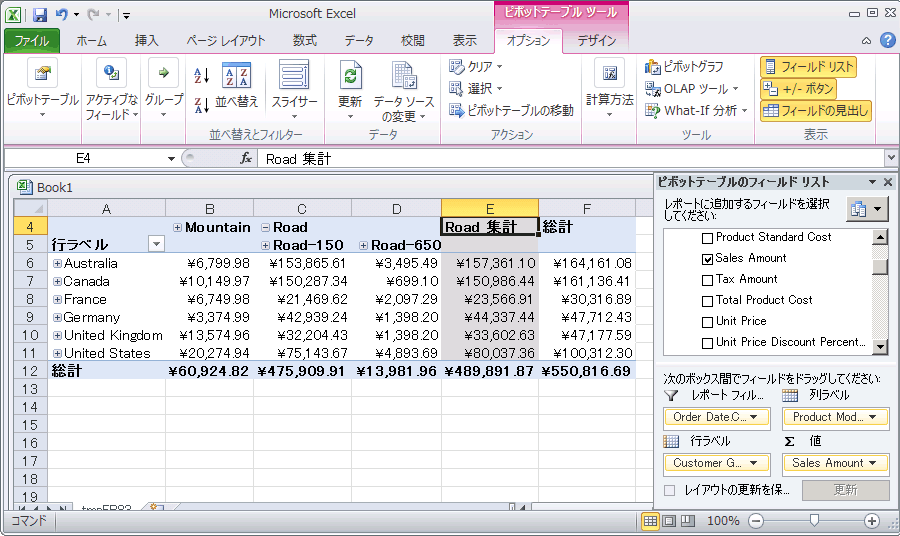Screen dimensions: 900x536
Task: Click the zoom slider in status bar
Action: pos(815,521)
